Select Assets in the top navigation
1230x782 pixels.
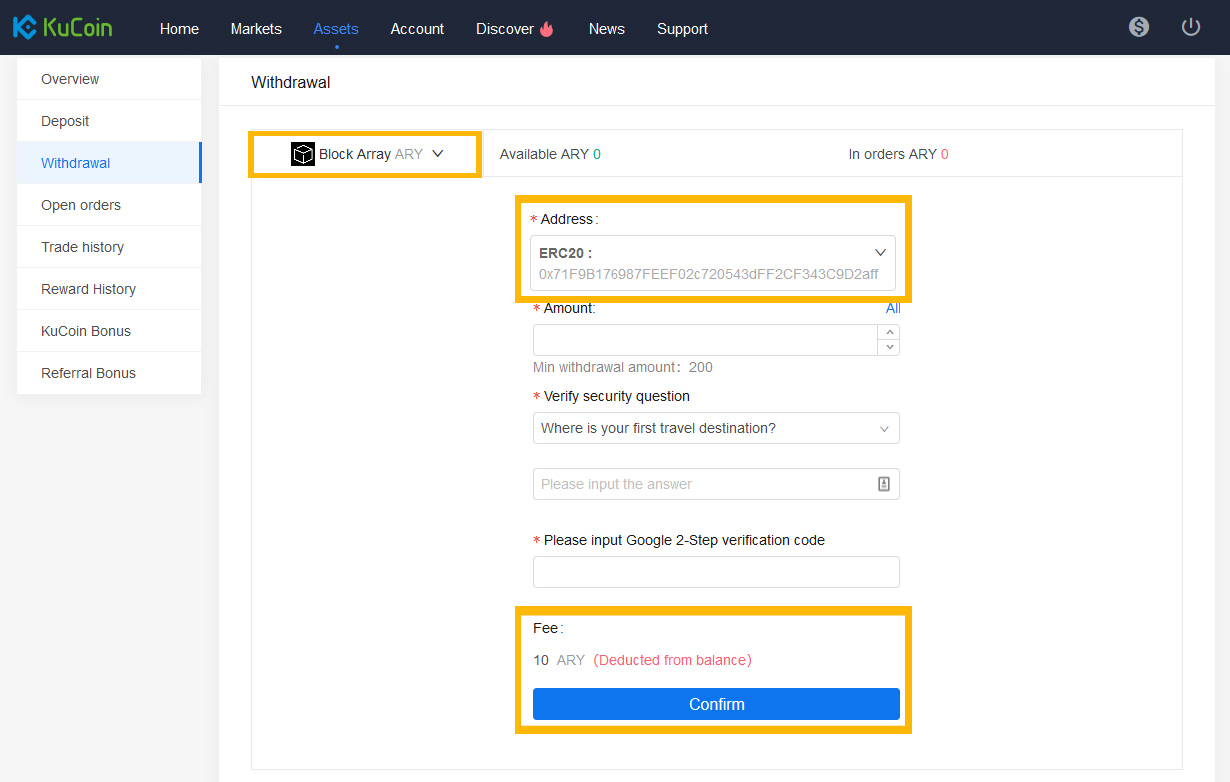coord(336,29)
